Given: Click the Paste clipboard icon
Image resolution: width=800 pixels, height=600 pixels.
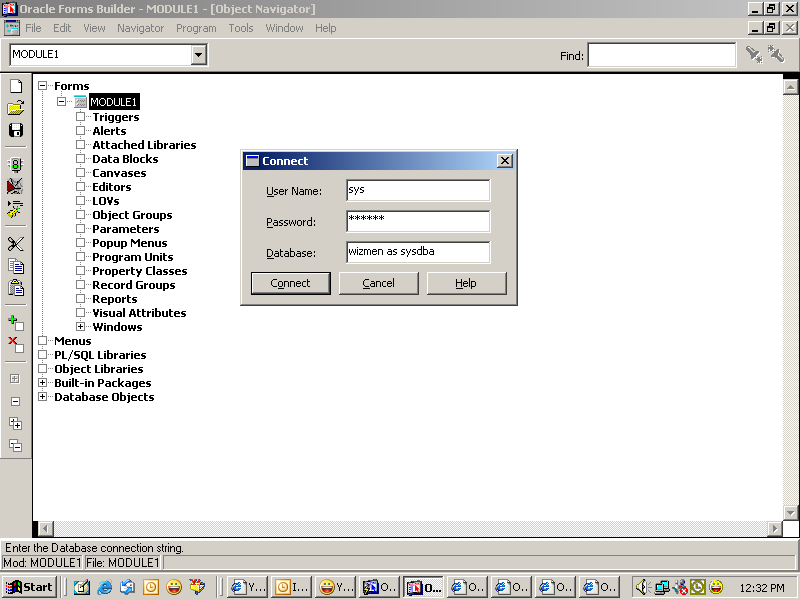Looking at the screenshot, I should (16, 288).
